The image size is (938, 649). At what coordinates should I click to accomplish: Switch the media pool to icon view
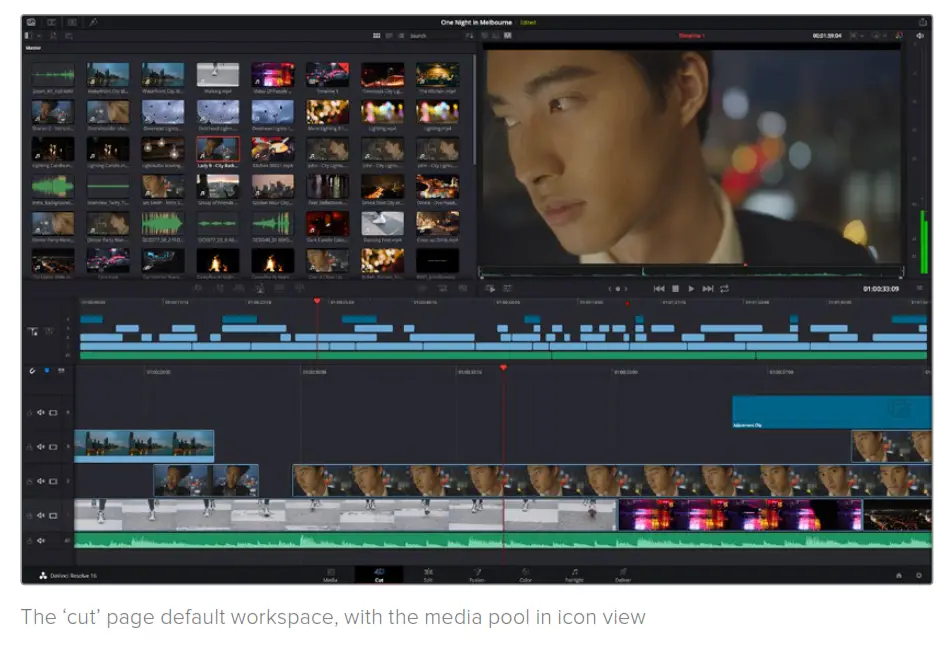click(x=377, y=35)
